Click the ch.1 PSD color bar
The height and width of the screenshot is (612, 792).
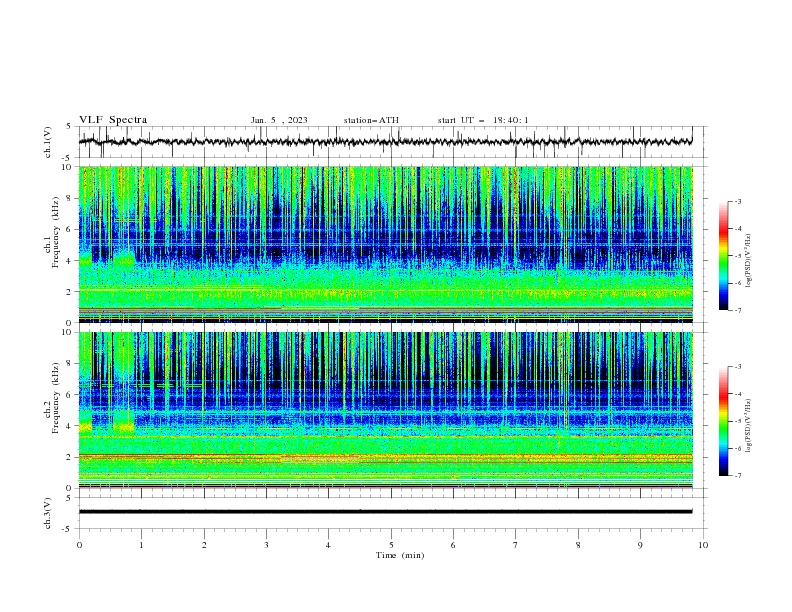[x=723, y=256]
